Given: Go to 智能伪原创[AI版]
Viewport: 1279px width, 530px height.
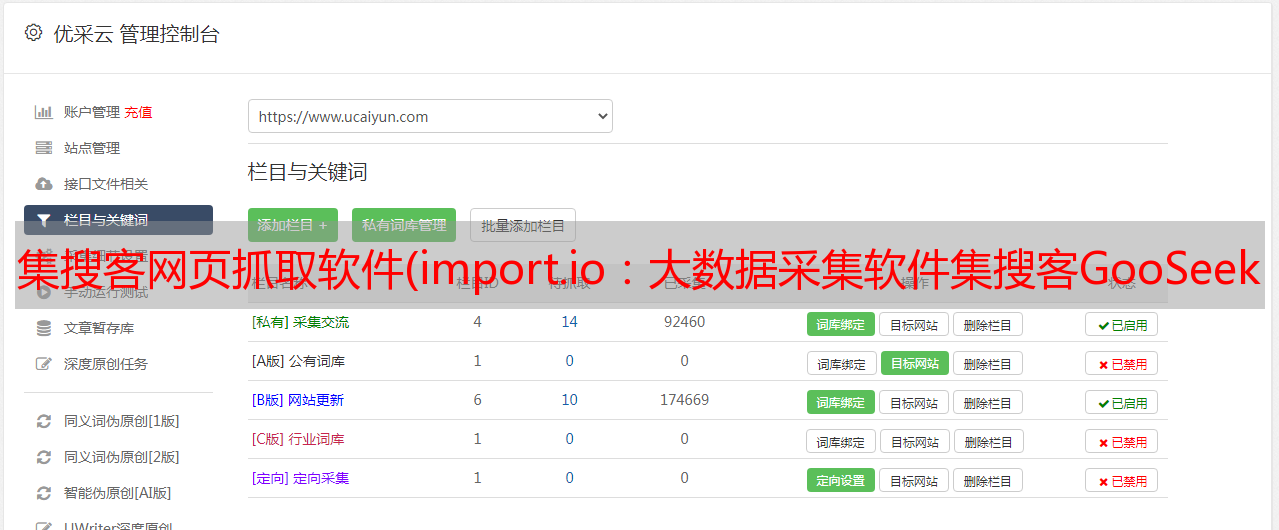Looking at the screenshot, I should [x=118, y=493].
